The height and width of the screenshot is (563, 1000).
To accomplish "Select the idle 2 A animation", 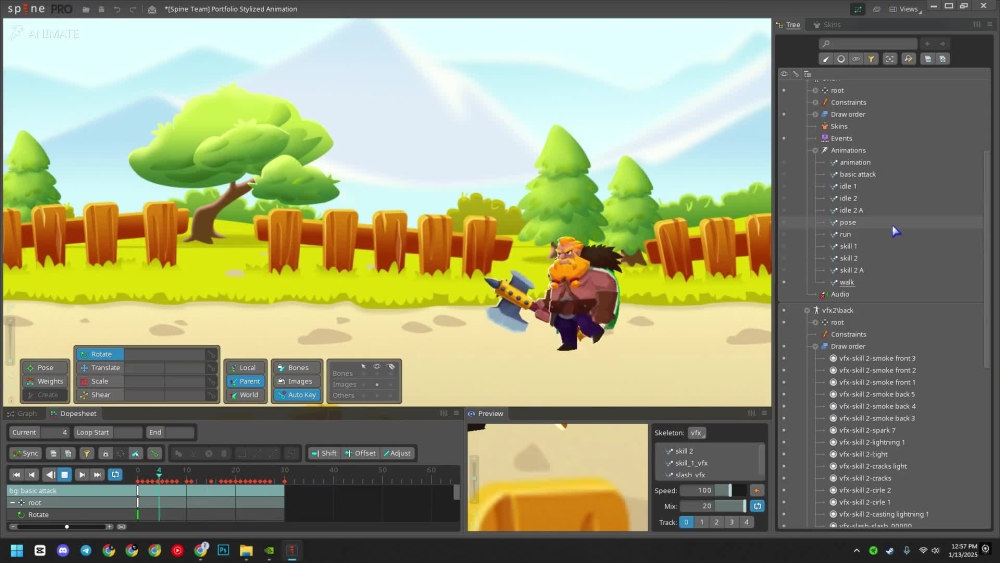I will pos(851,210).
